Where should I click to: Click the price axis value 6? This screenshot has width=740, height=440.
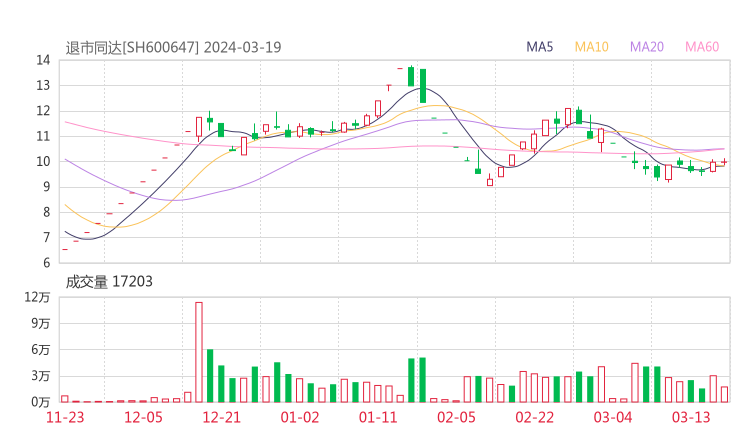coord(46,263)
